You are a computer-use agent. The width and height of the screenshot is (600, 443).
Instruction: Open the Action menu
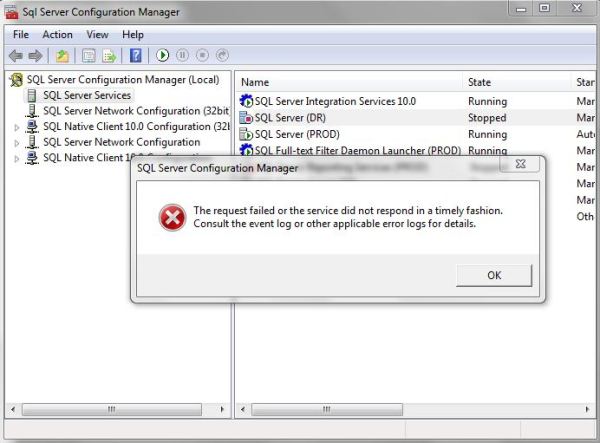point(57,35)
